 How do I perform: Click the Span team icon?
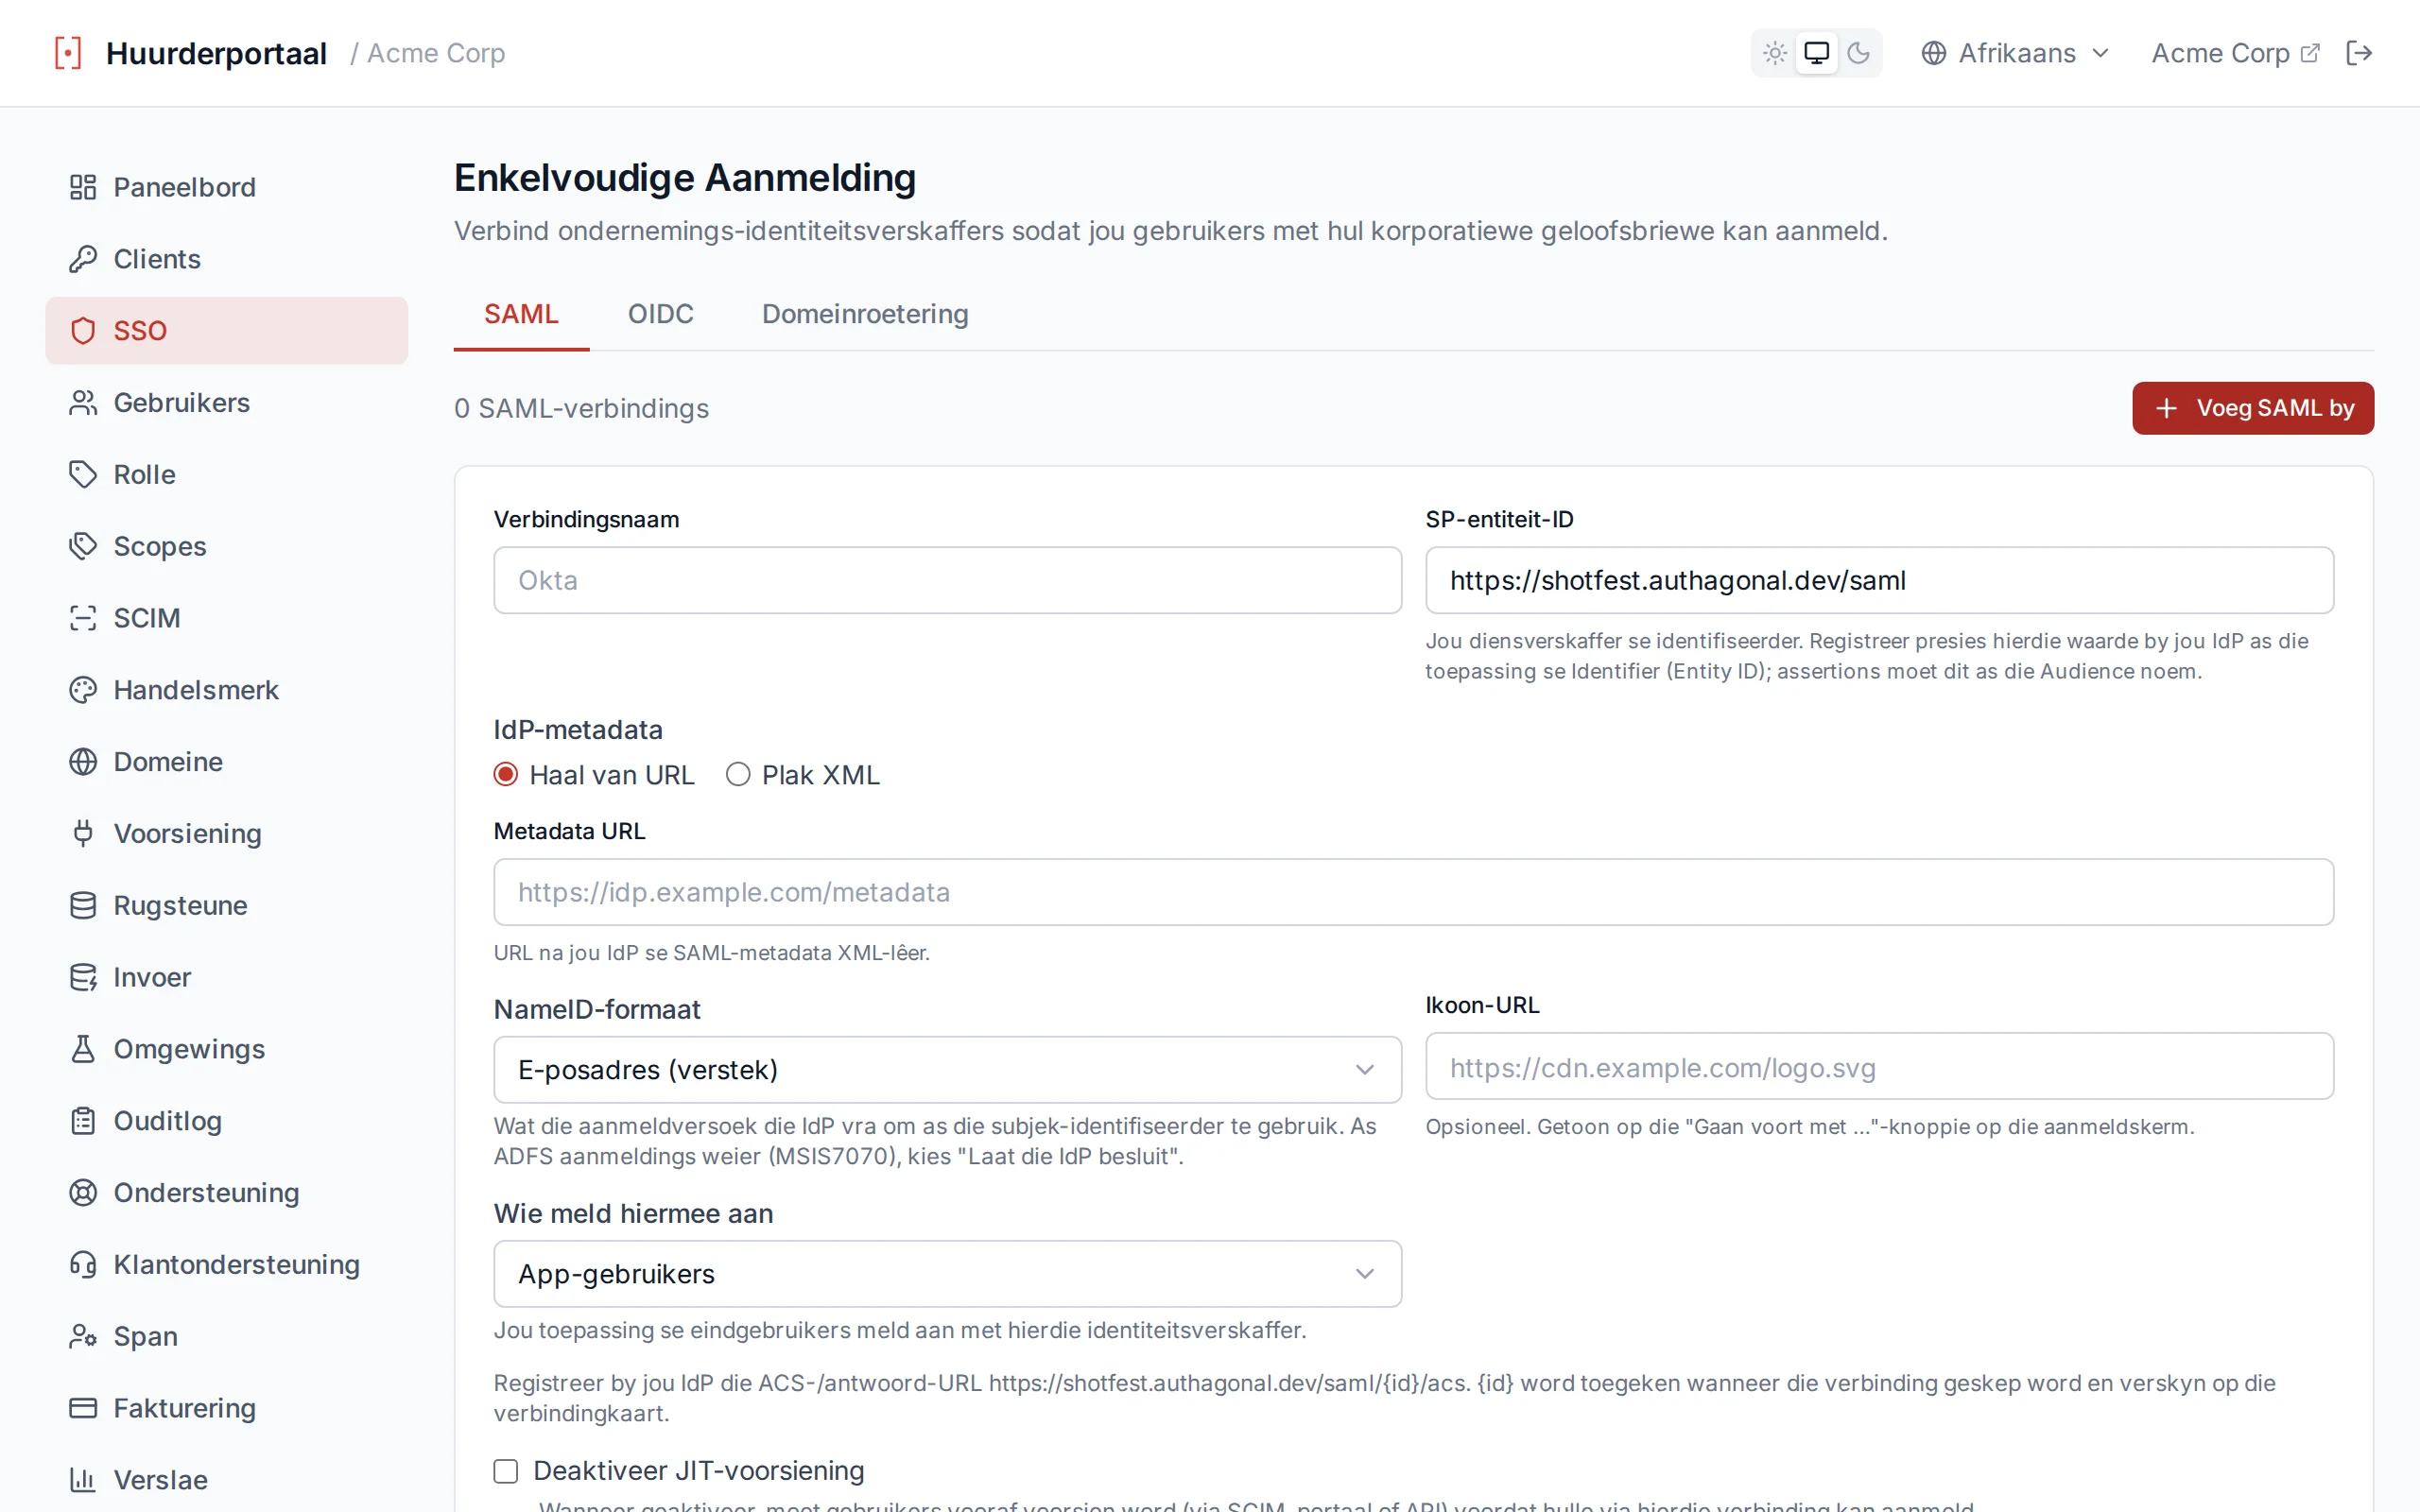(x=83, y=1336)
